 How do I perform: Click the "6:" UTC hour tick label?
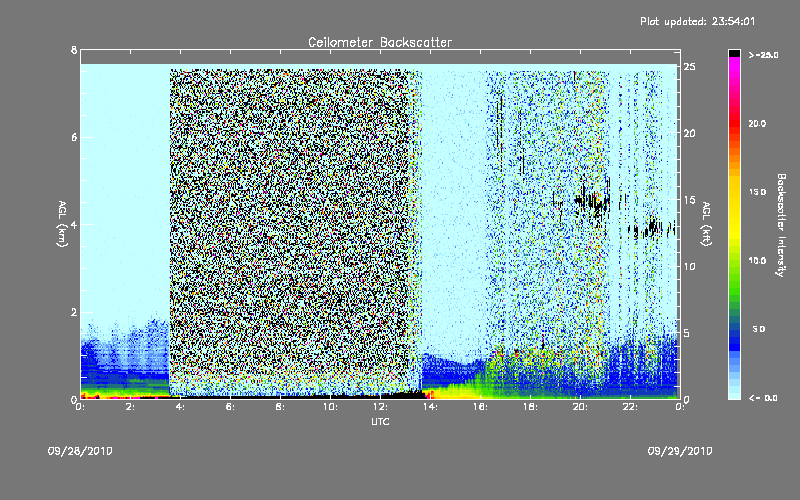click(x=231, y=407)
